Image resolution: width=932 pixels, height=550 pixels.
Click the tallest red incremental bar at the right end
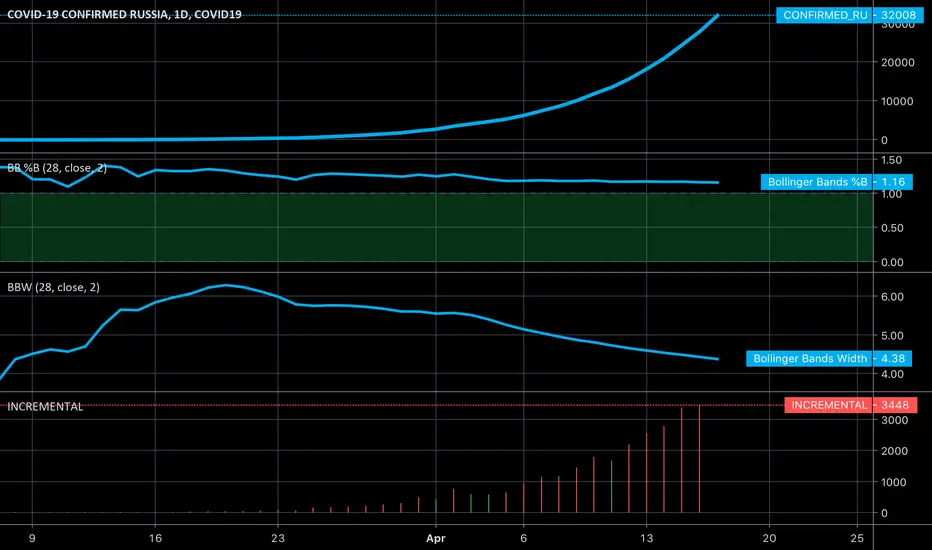(x=699, y=459)
